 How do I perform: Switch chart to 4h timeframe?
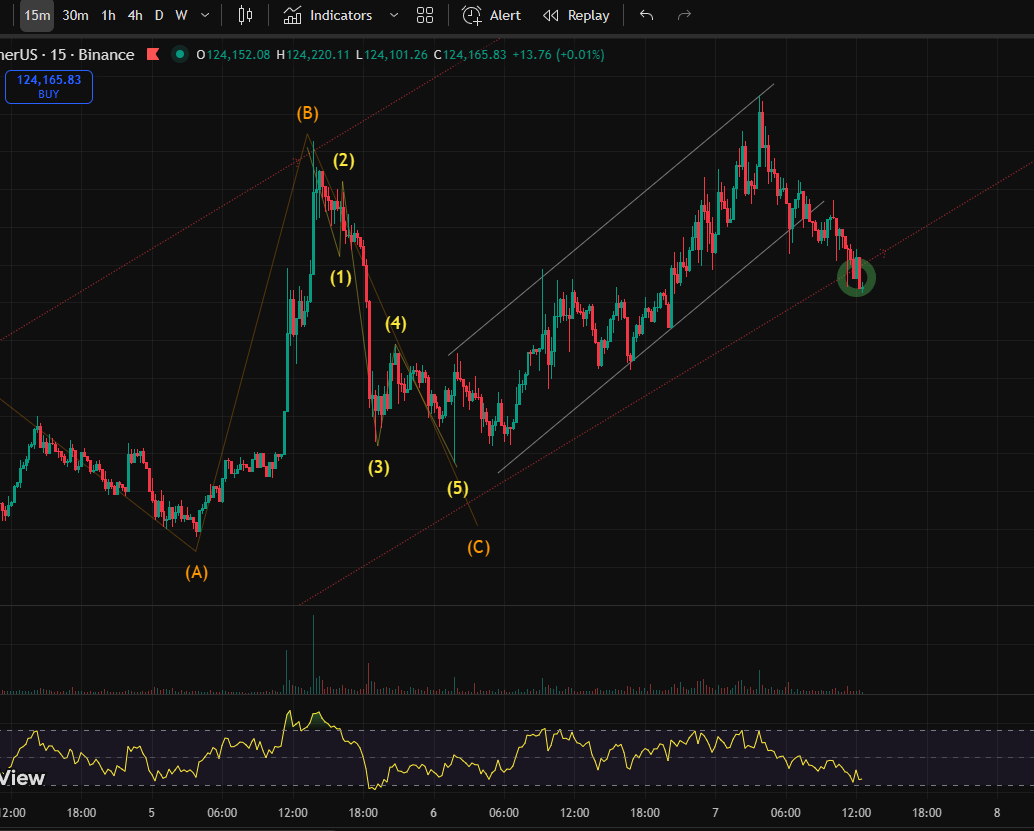tap(135, 15)
